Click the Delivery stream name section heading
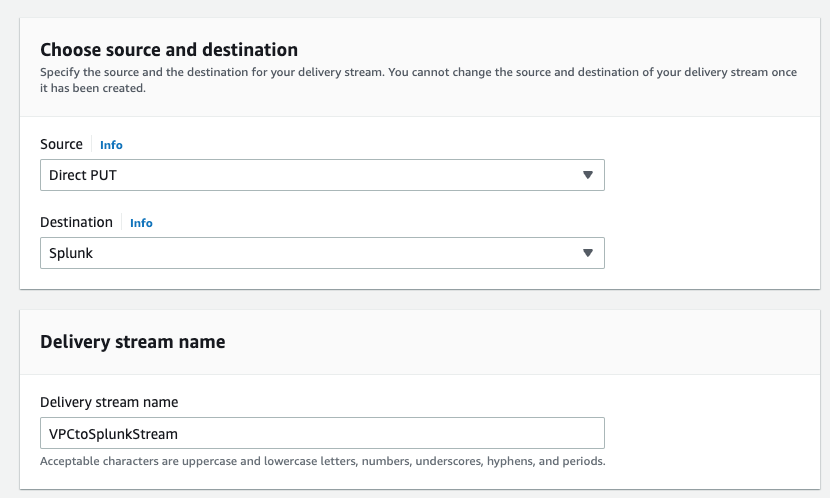Screen dimensions: 830x498 [132, 342]
